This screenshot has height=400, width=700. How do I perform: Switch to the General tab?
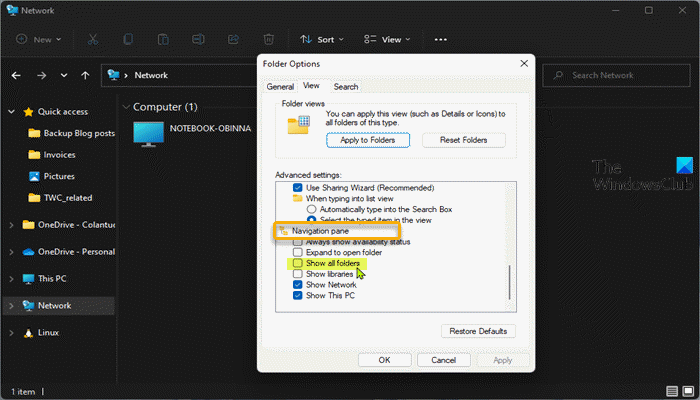280,87
